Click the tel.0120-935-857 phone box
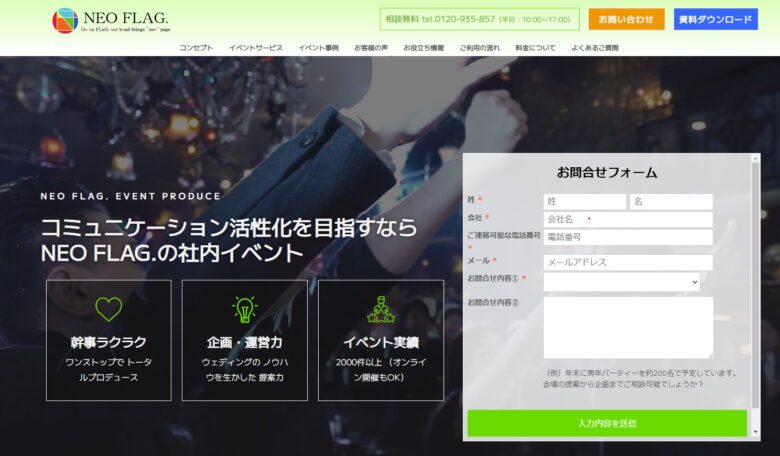 480,19
